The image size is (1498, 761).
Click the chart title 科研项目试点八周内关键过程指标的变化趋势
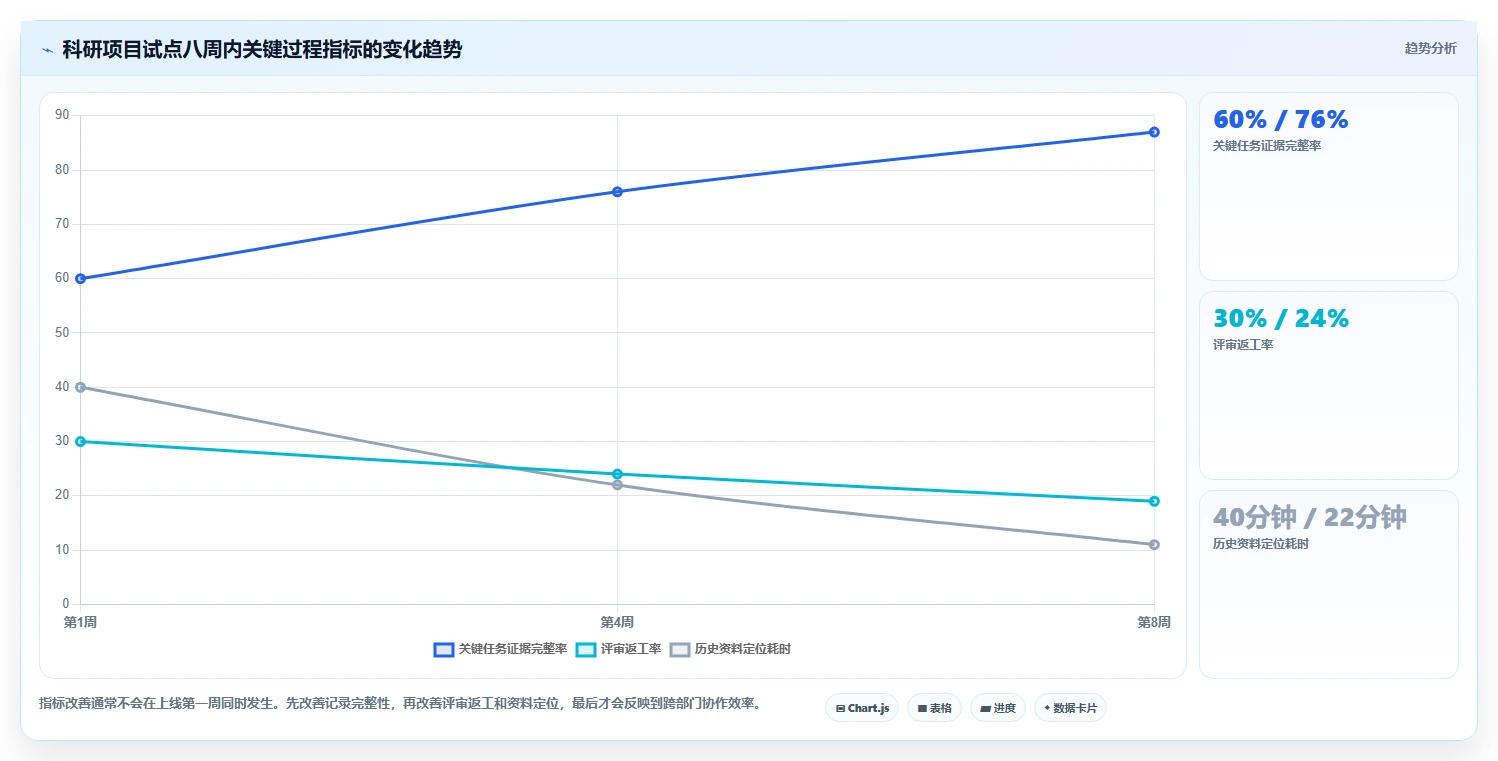coord(262,50)
